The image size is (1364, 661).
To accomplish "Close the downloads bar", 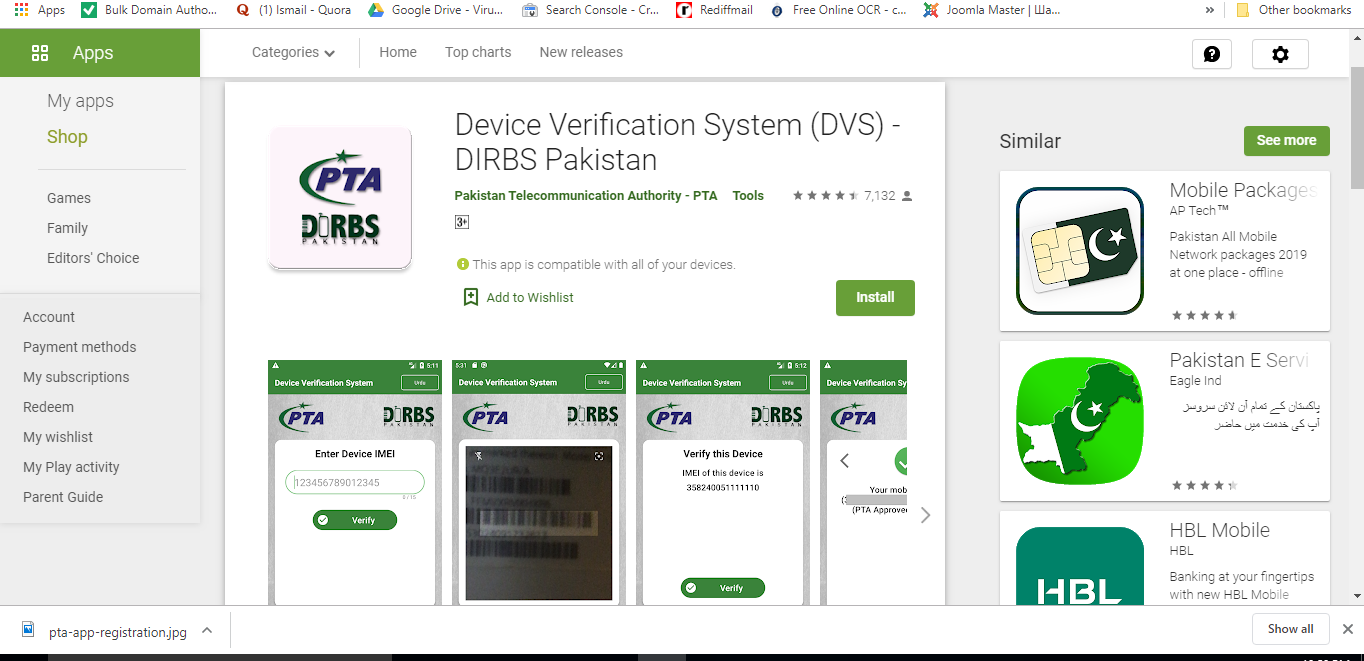I will (x=1347, y=629).
